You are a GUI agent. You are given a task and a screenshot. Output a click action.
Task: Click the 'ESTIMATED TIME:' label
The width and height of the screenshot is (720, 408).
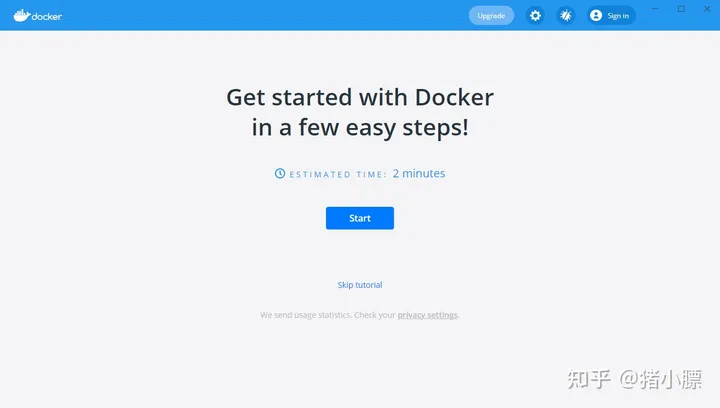tap(338, 174)
